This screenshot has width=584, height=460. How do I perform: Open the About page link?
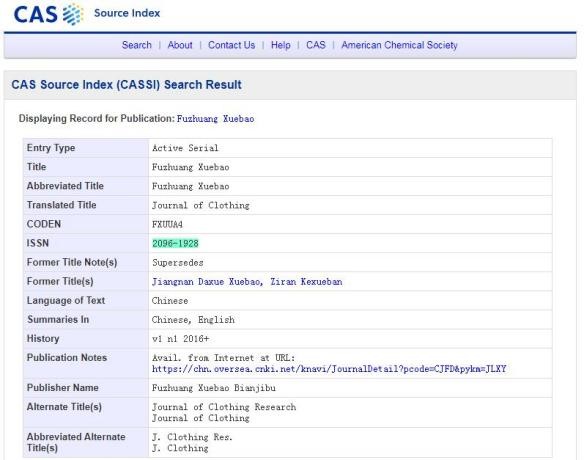click(180, 45)
